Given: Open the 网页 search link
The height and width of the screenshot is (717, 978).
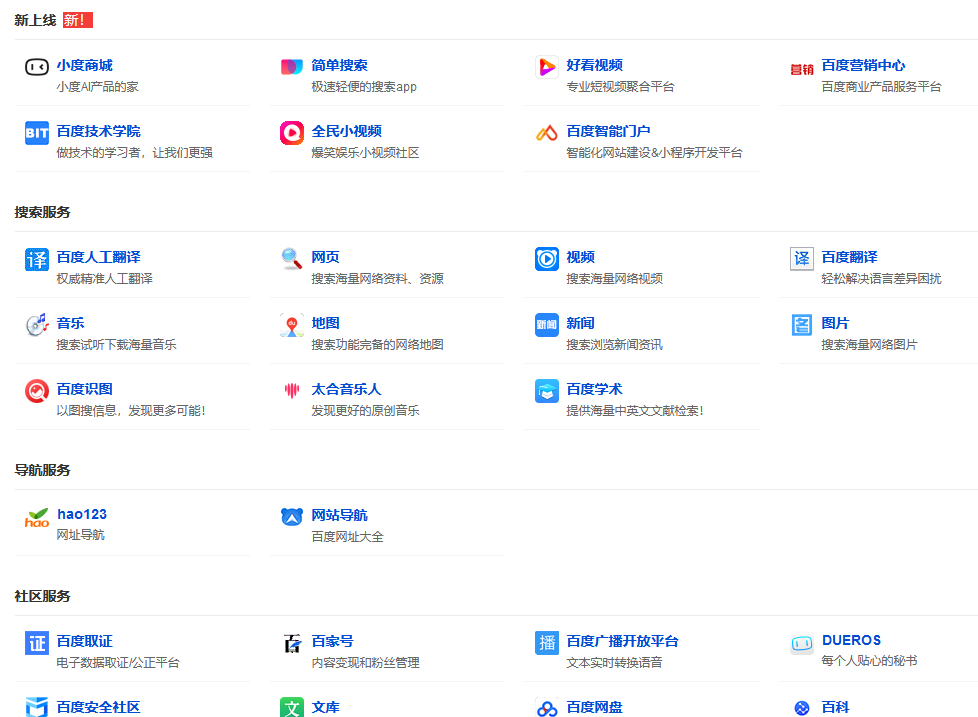Looking at the screenshot, I should tap(325, 257).
